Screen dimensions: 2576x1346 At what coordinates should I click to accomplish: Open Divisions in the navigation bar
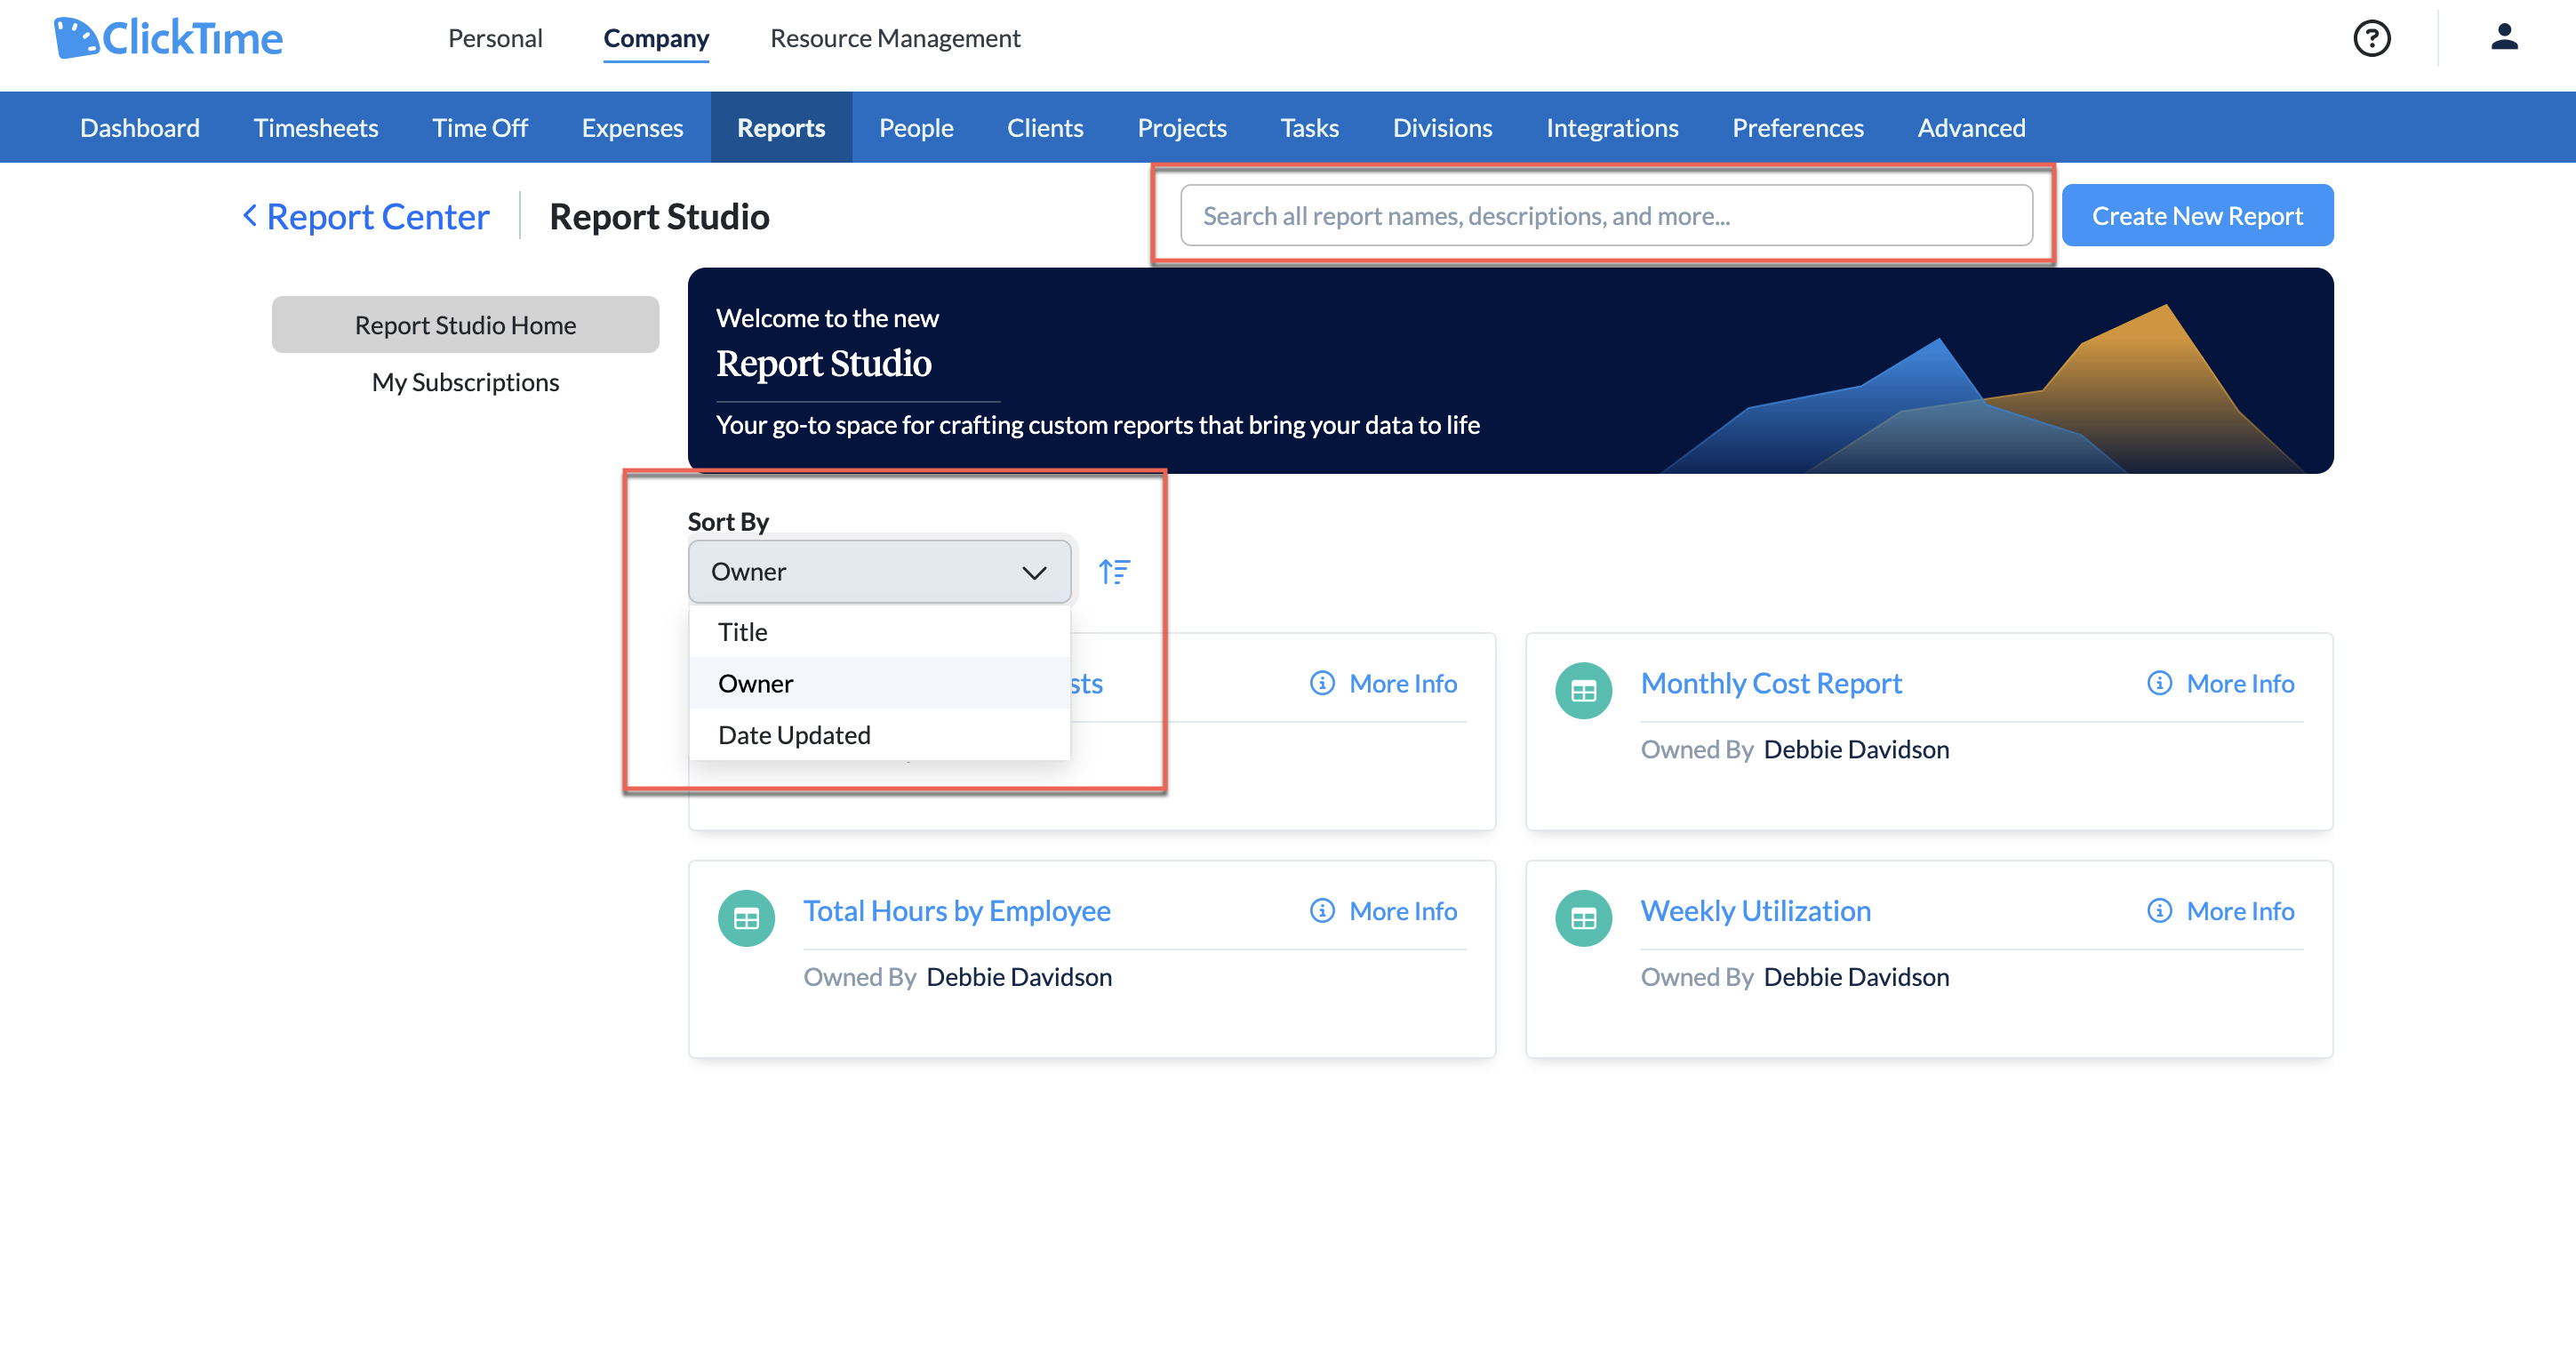1442,127
